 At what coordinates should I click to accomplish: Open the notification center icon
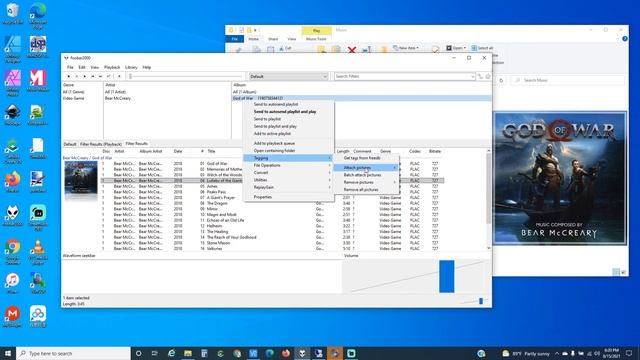[x=629, y=353]
